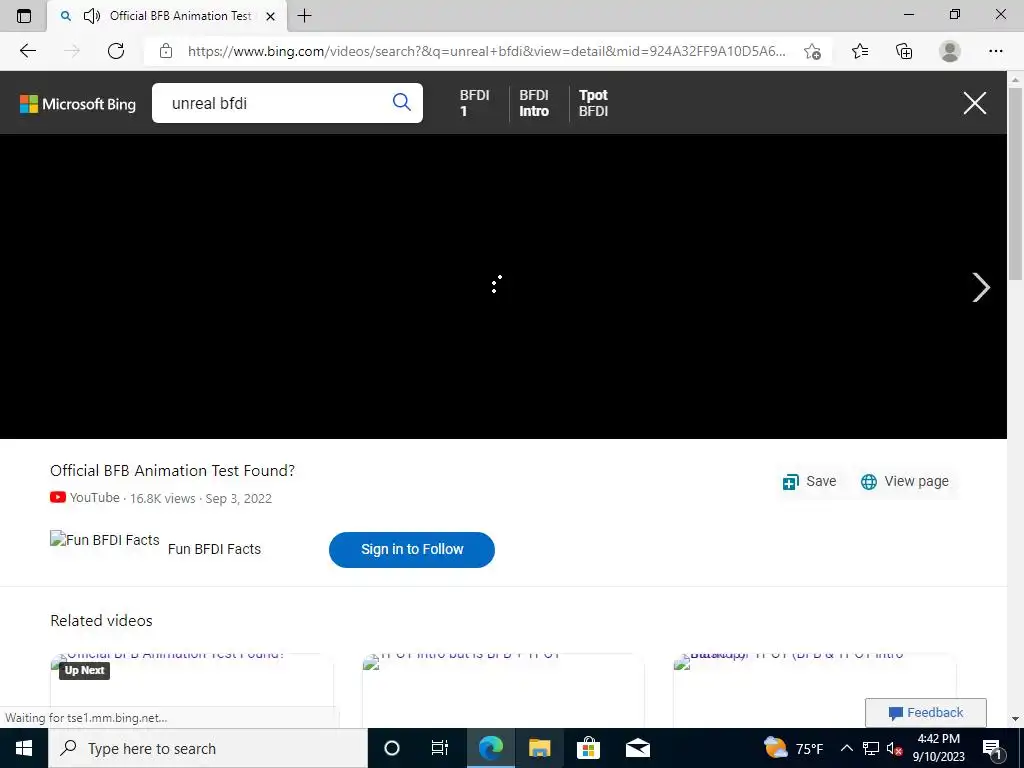The image size is (1024, 768).
Task: Click the address bar URL
Action: click(x=487, y=51)
